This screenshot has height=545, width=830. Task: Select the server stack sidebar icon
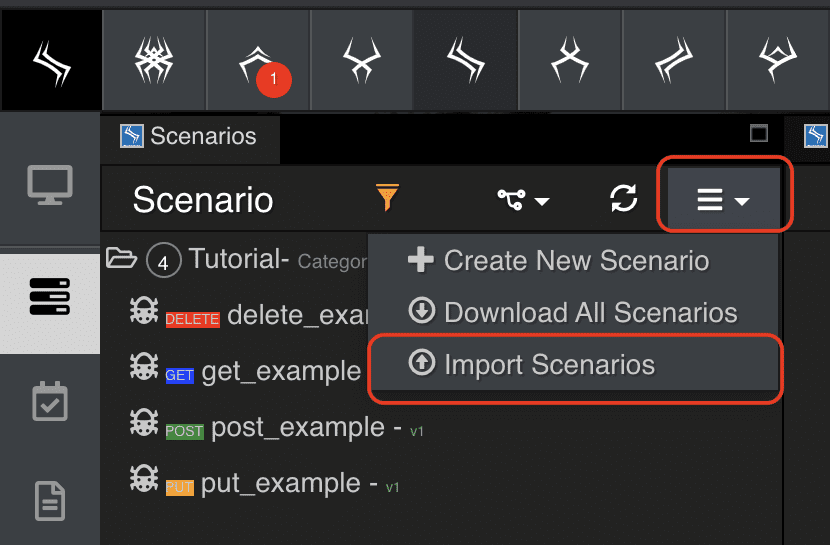pyautogui.click(x=50, y=297)
